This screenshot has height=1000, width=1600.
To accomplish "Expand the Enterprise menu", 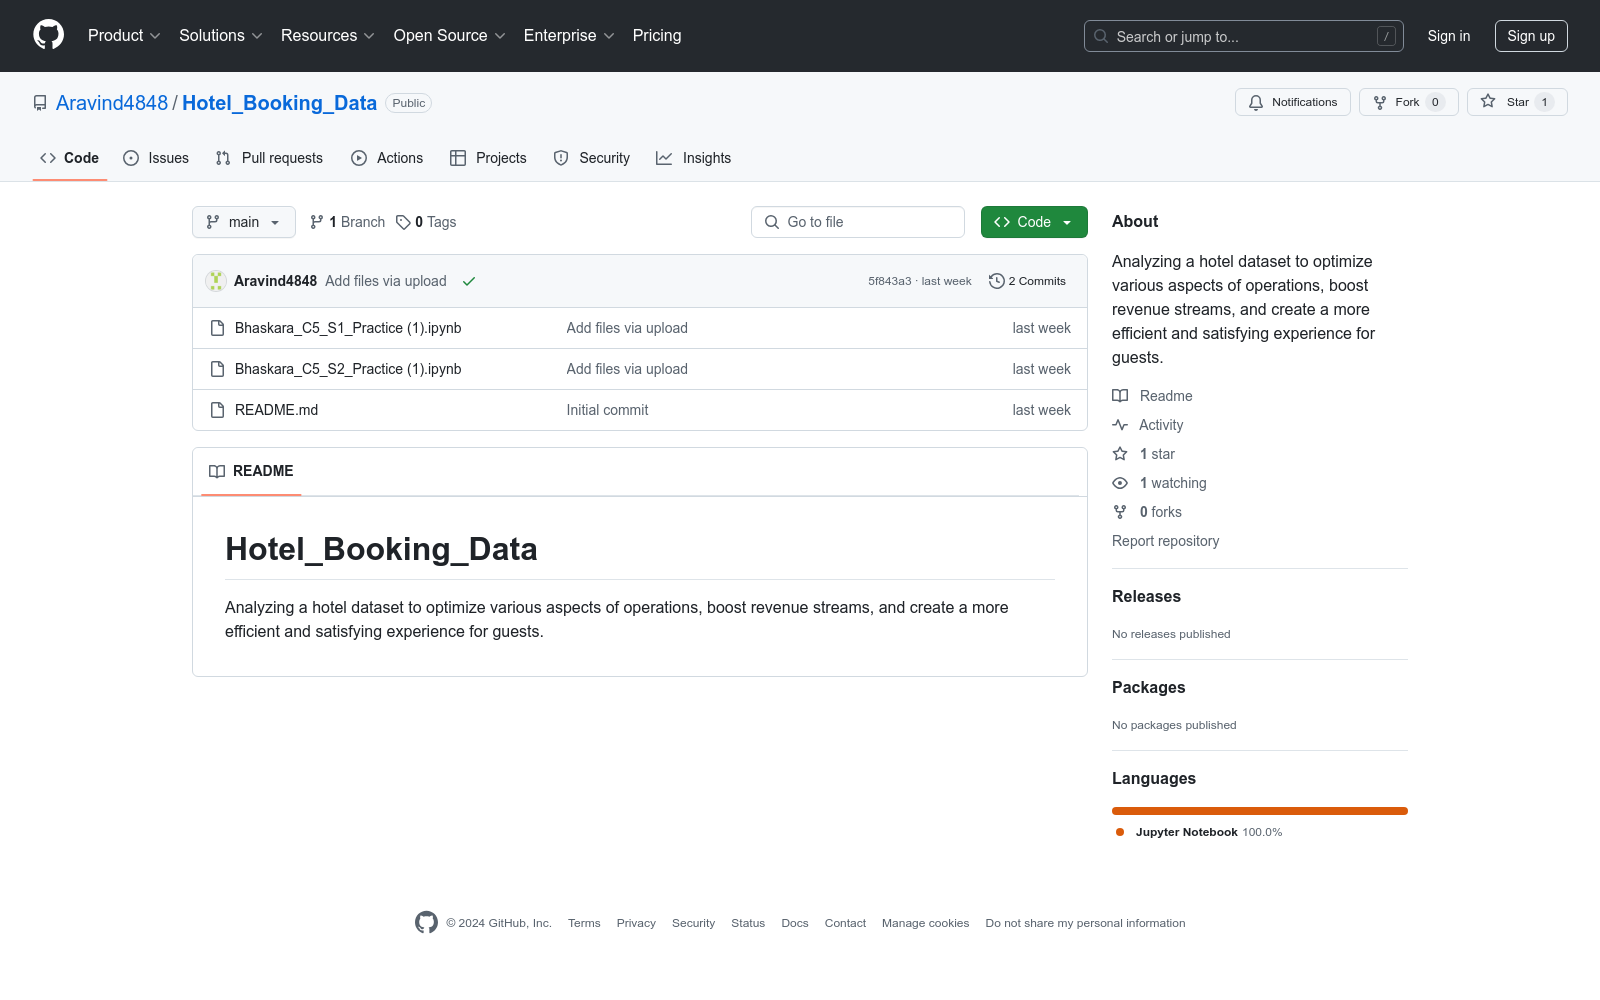I will [569, 35].
